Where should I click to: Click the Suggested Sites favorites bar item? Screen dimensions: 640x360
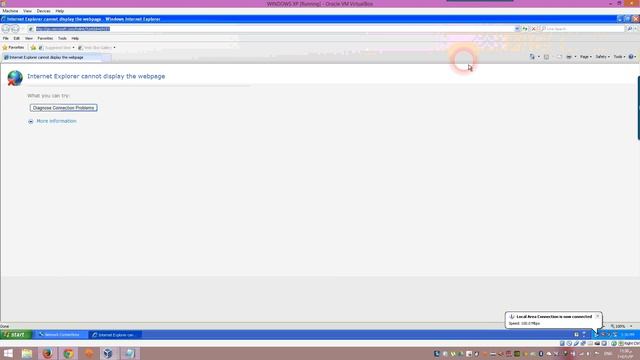pyautogui.click(x=55, y=48)
